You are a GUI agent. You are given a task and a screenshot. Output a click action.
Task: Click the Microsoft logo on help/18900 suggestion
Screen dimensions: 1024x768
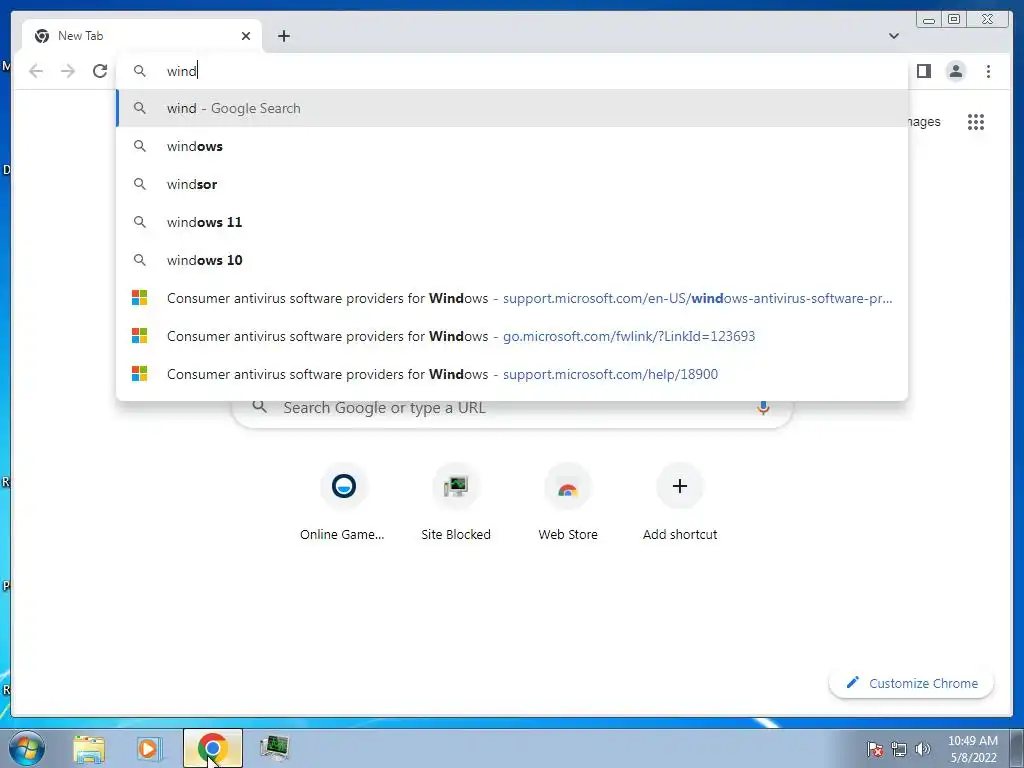click(x=140, y=374)
